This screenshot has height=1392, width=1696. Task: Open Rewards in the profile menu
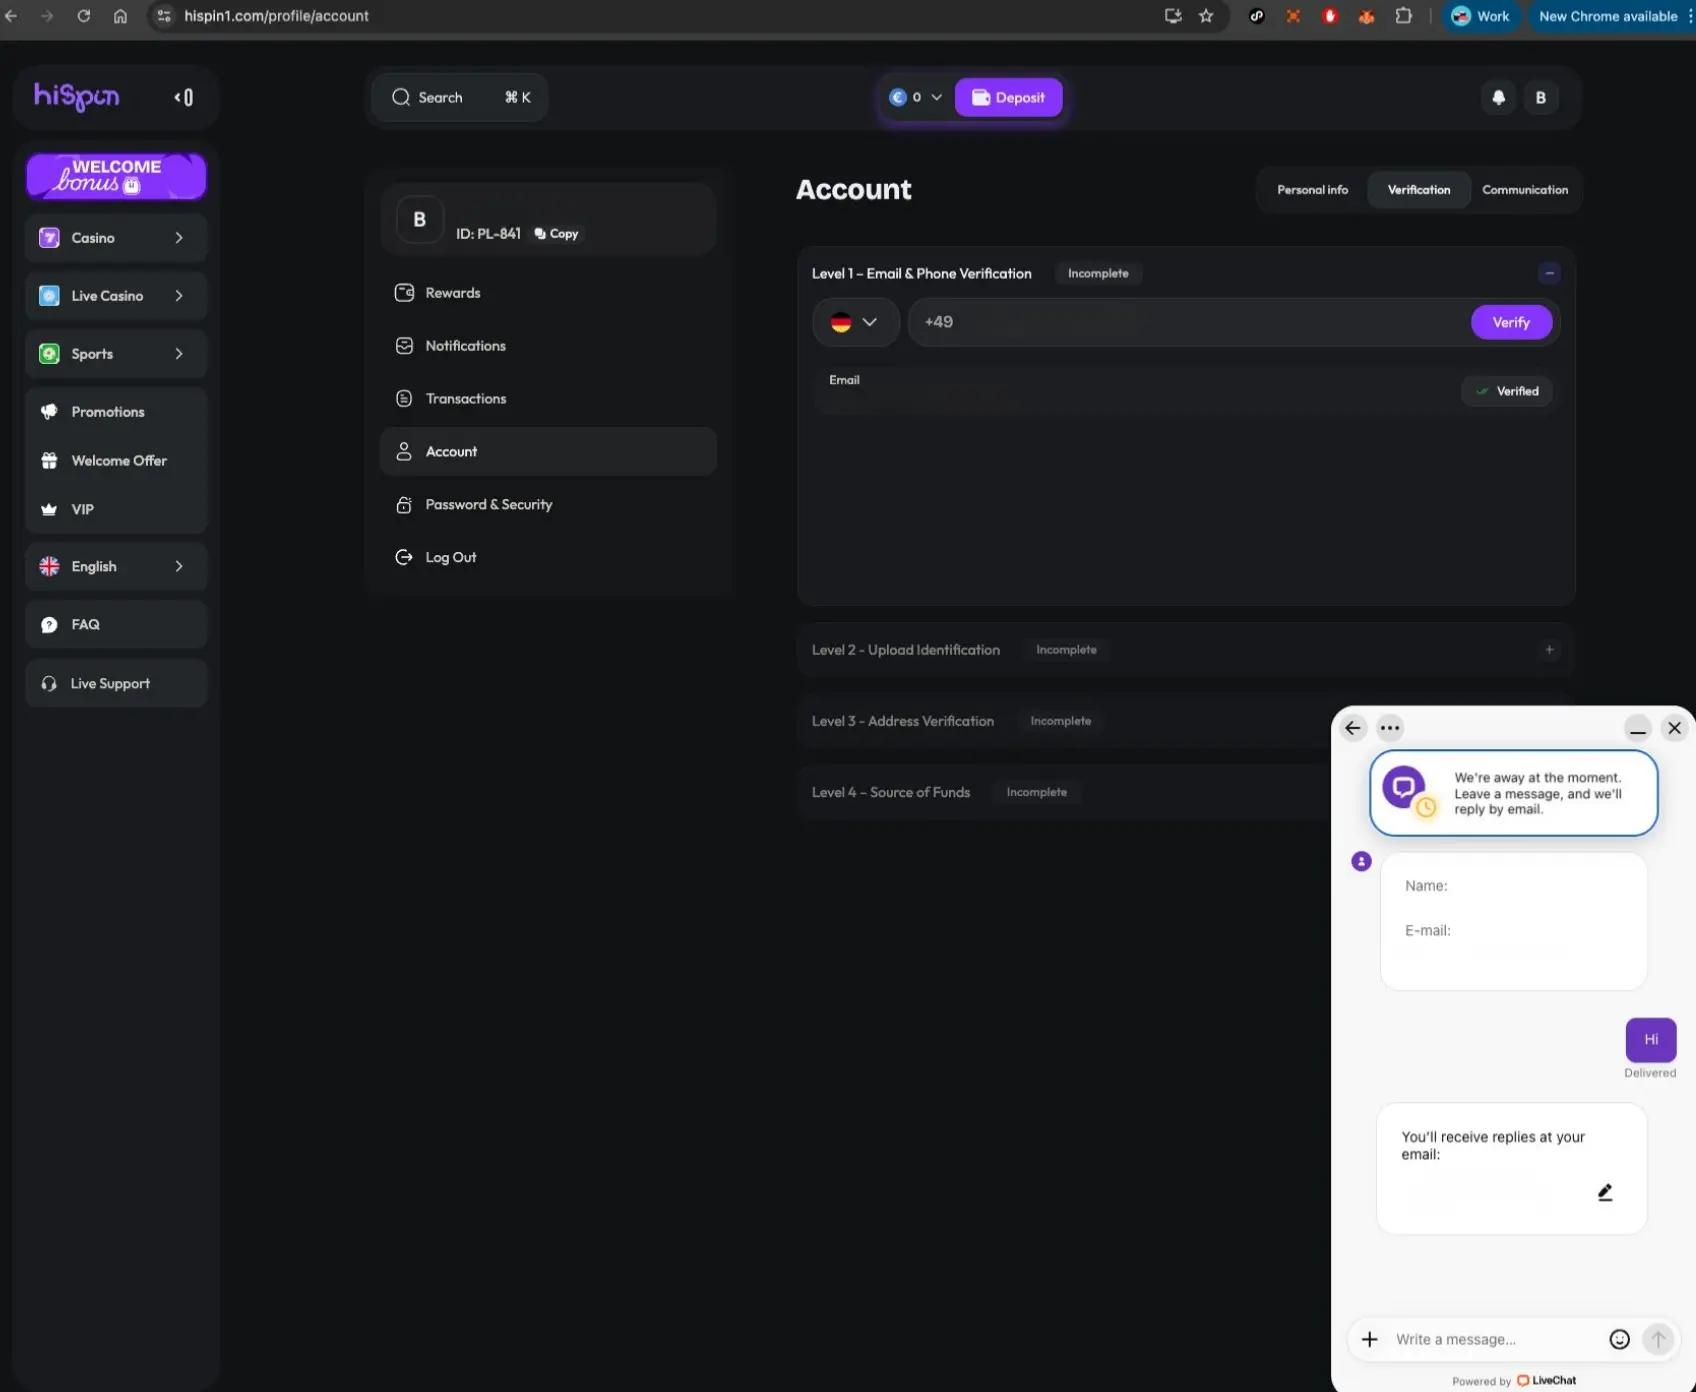tap(548, 293)
